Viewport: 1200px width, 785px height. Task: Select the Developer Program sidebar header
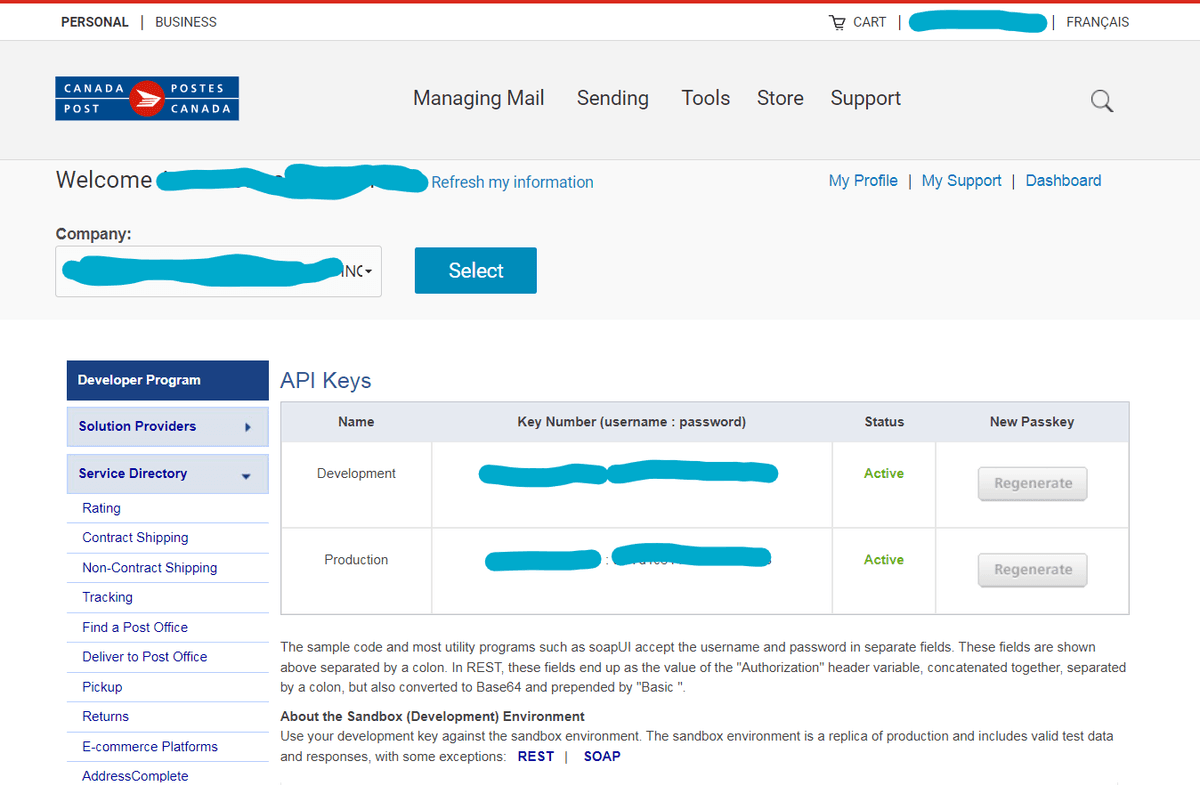(x=167, y=380)
